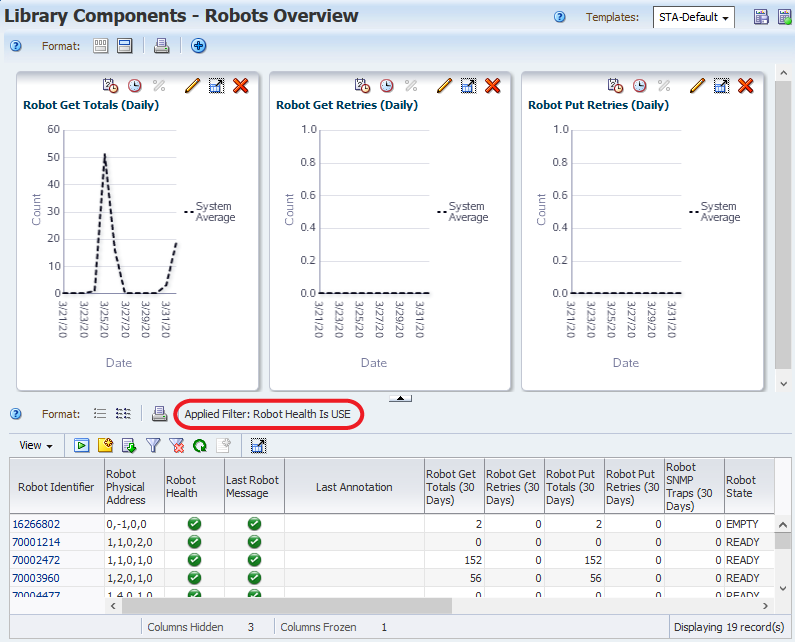
Task: Edit the Robot Get Retries graph with pencil
Action: tap(445, 86)
